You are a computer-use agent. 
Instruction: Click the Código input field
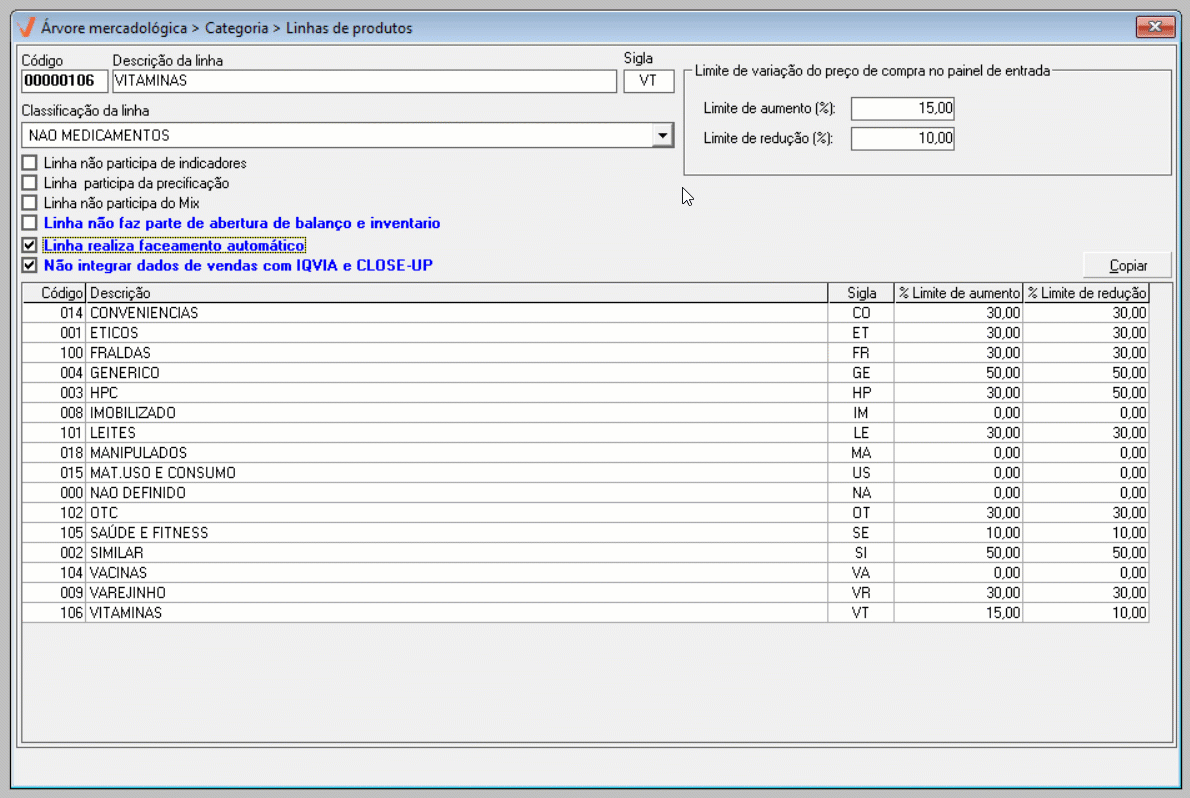coord(64,81)
